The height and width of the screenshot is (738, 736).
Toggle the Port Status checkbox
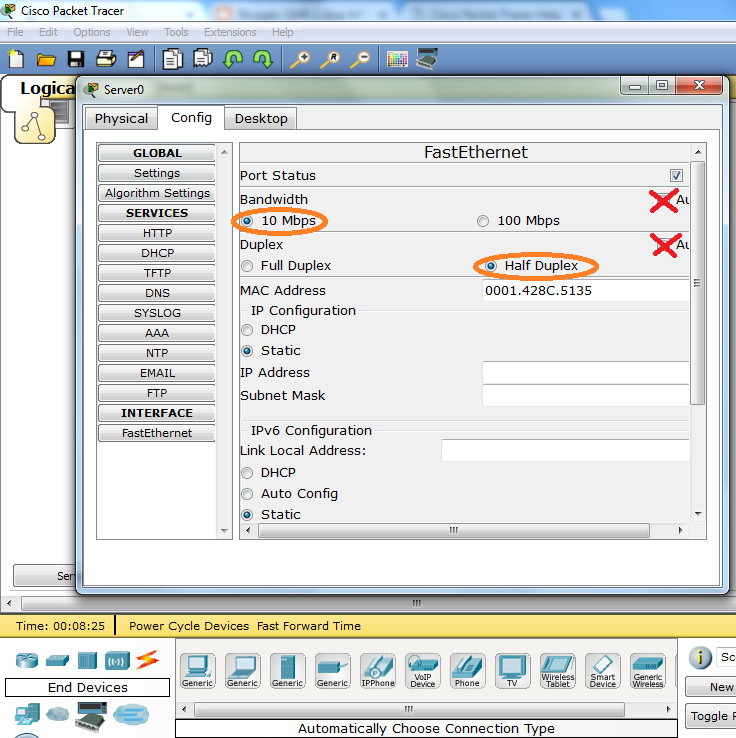[676, 176]
